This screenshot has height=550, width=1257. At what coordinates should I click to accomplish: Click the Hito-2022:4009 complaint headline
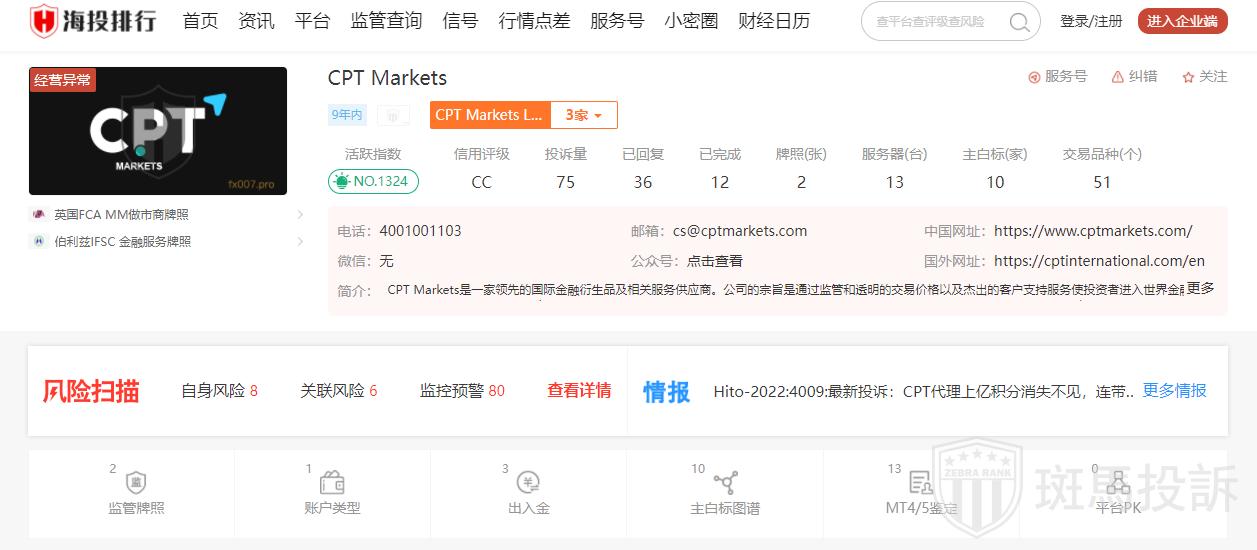923,391
